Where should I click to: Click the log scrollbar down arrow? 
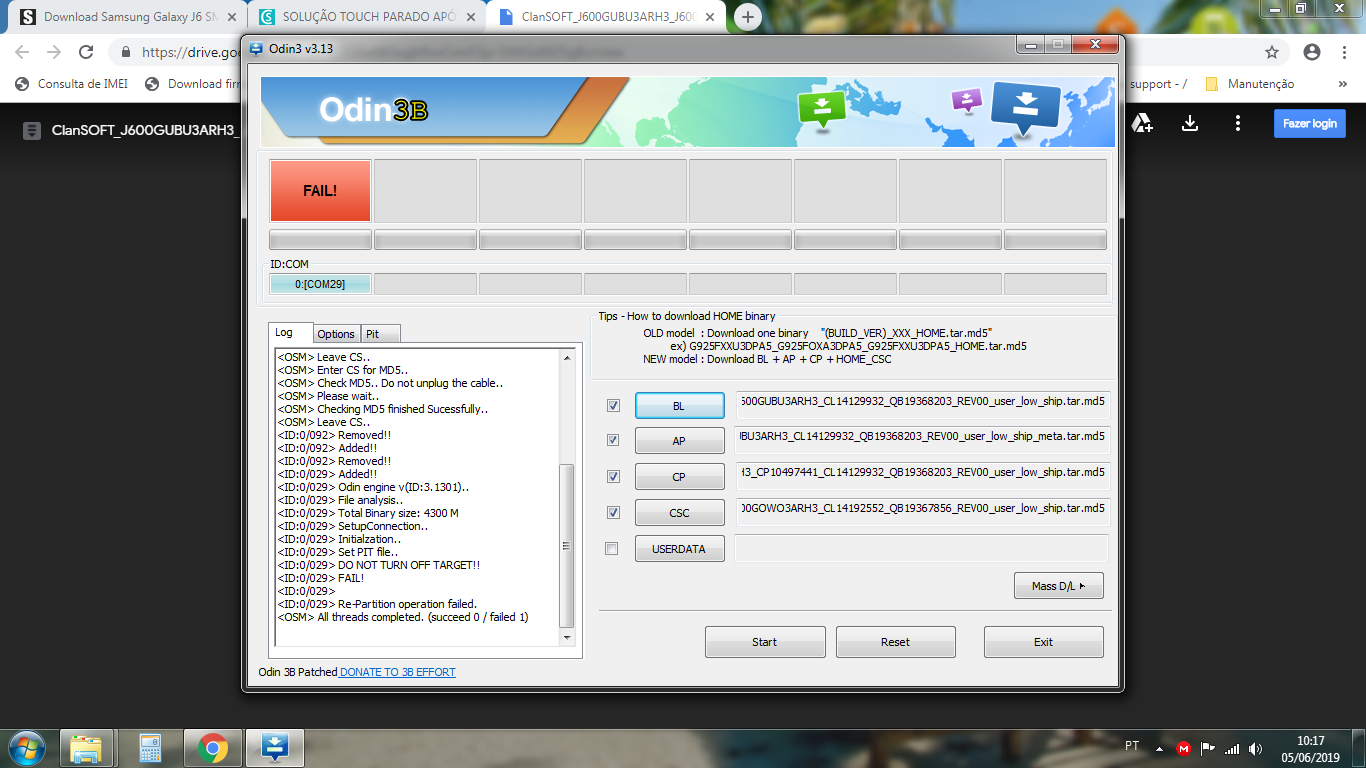[x=567, y=637]
